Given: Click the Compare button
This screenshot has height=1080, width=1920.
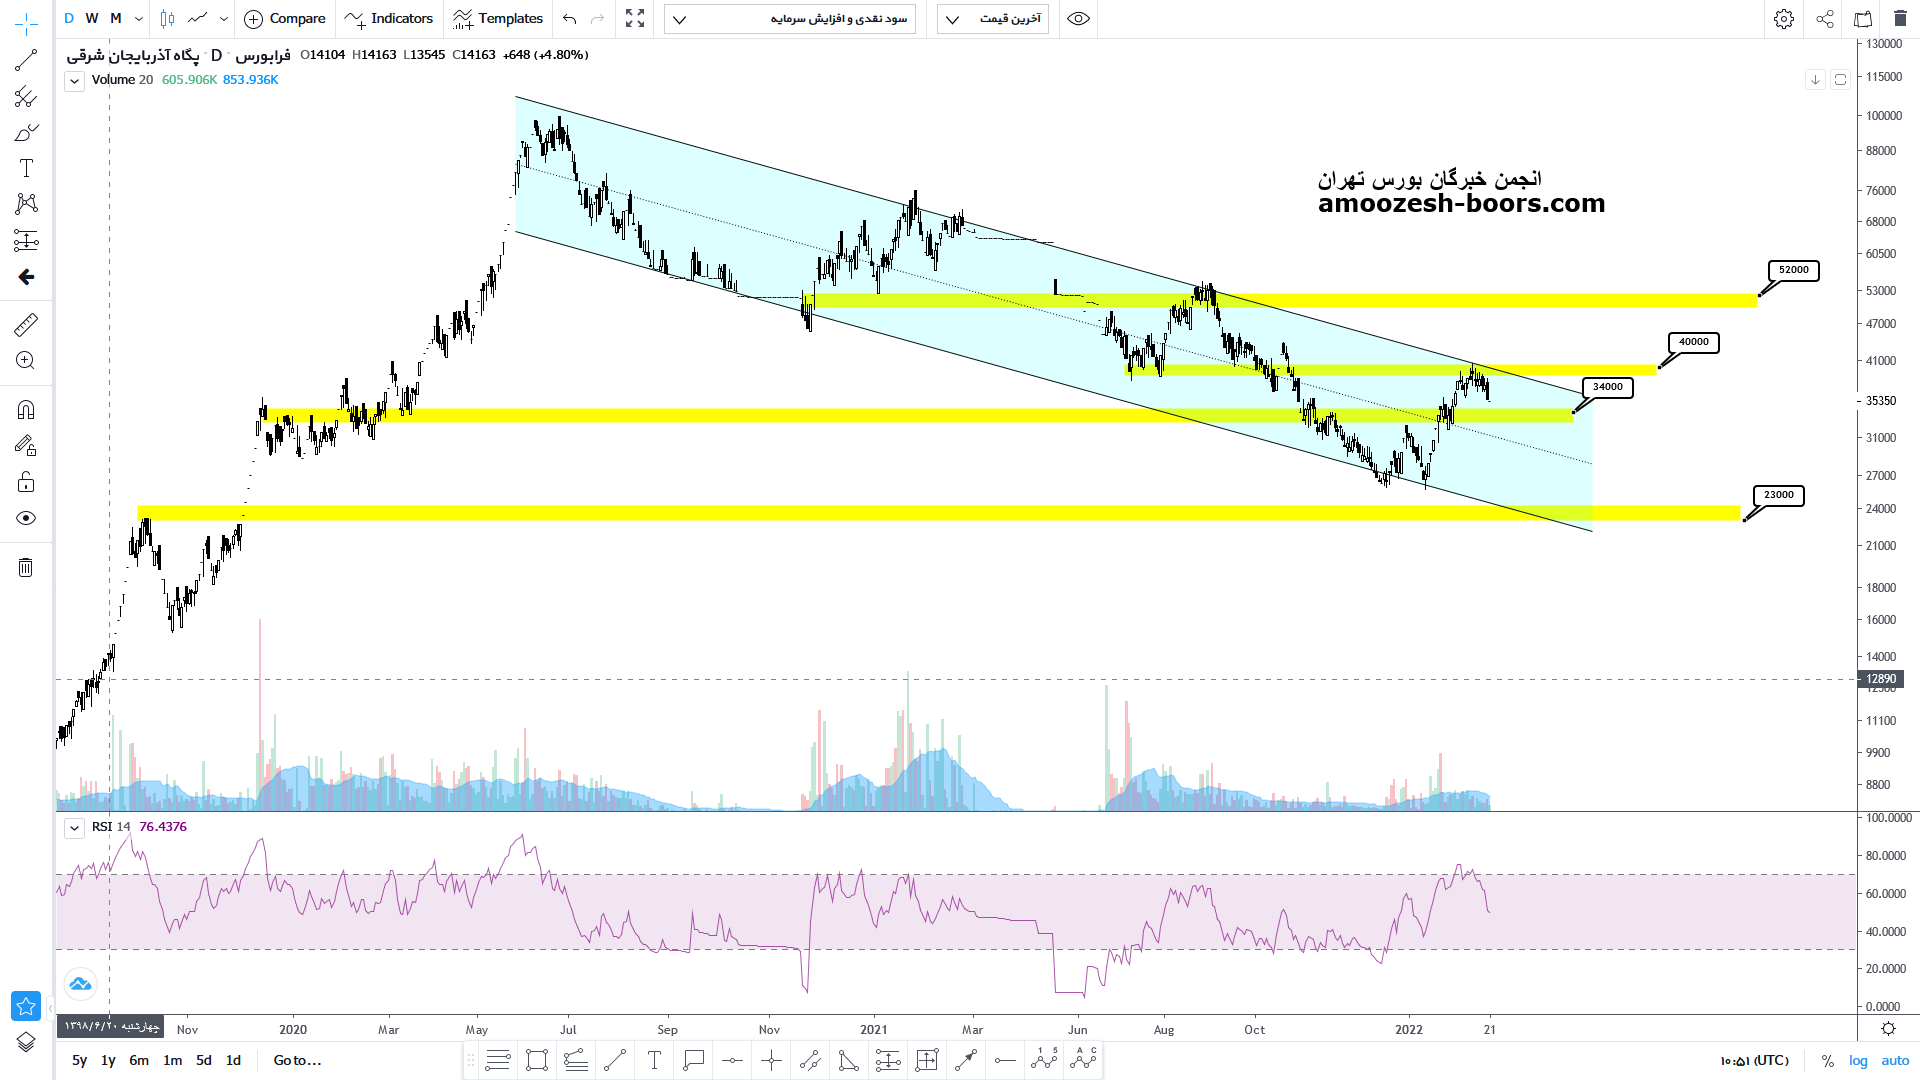Looking at the screenshot, I should coord(285,19).
